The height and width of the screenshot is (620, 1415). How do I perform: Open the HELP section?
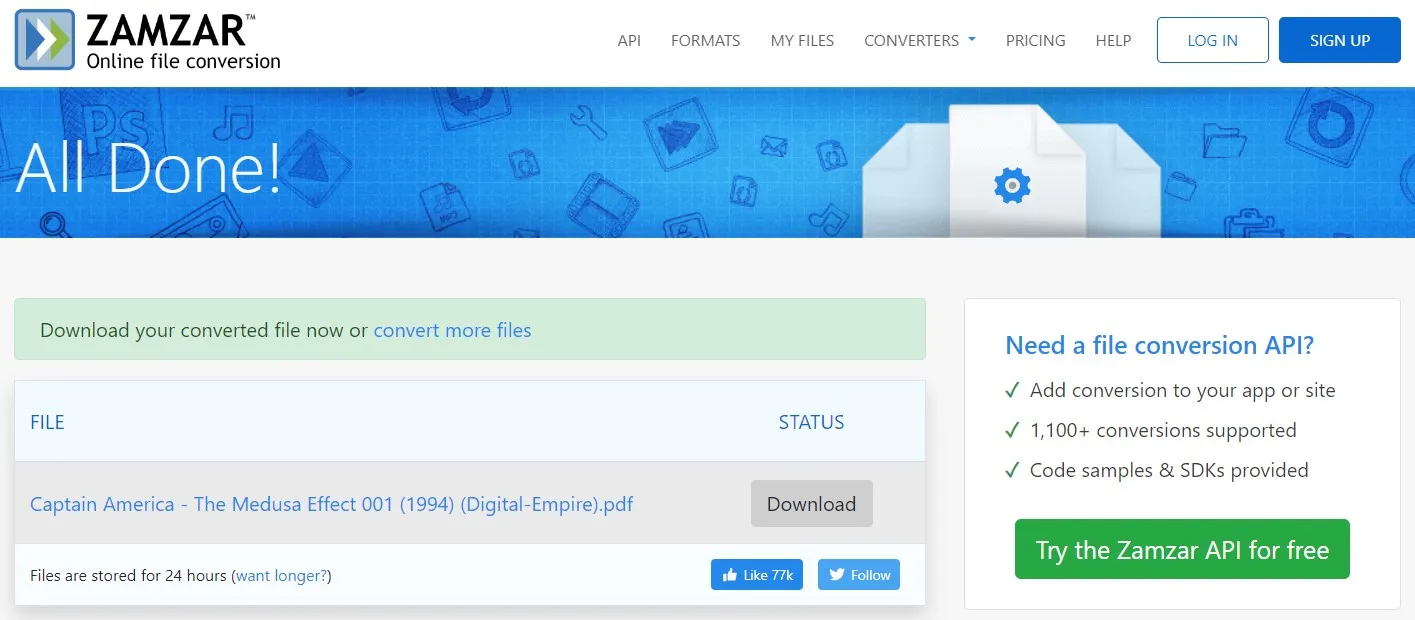coord(1113,40)
